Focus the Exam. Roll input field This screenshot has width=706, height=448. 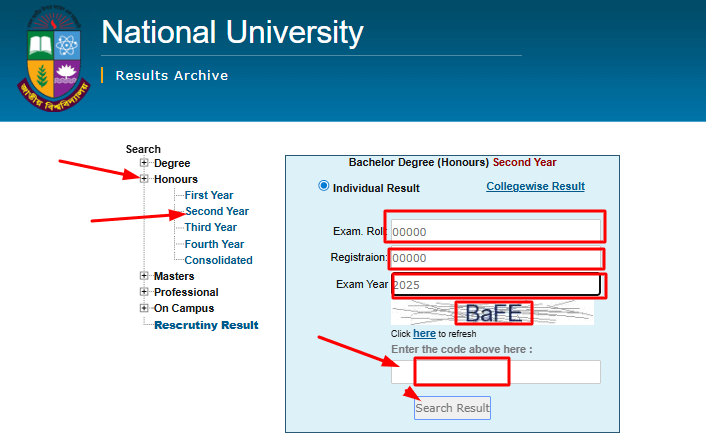(496, 231)
